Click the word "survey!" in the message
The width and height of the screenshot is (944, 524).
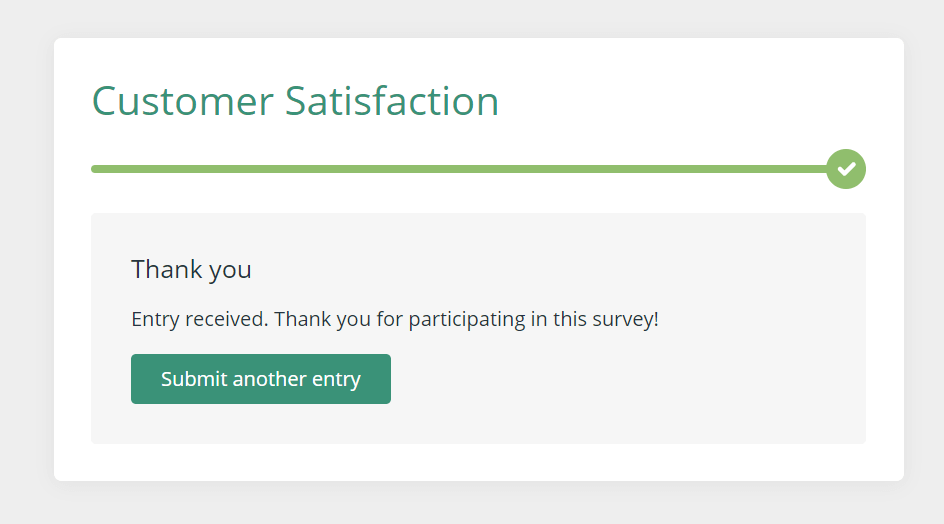(x=625, y=319)
